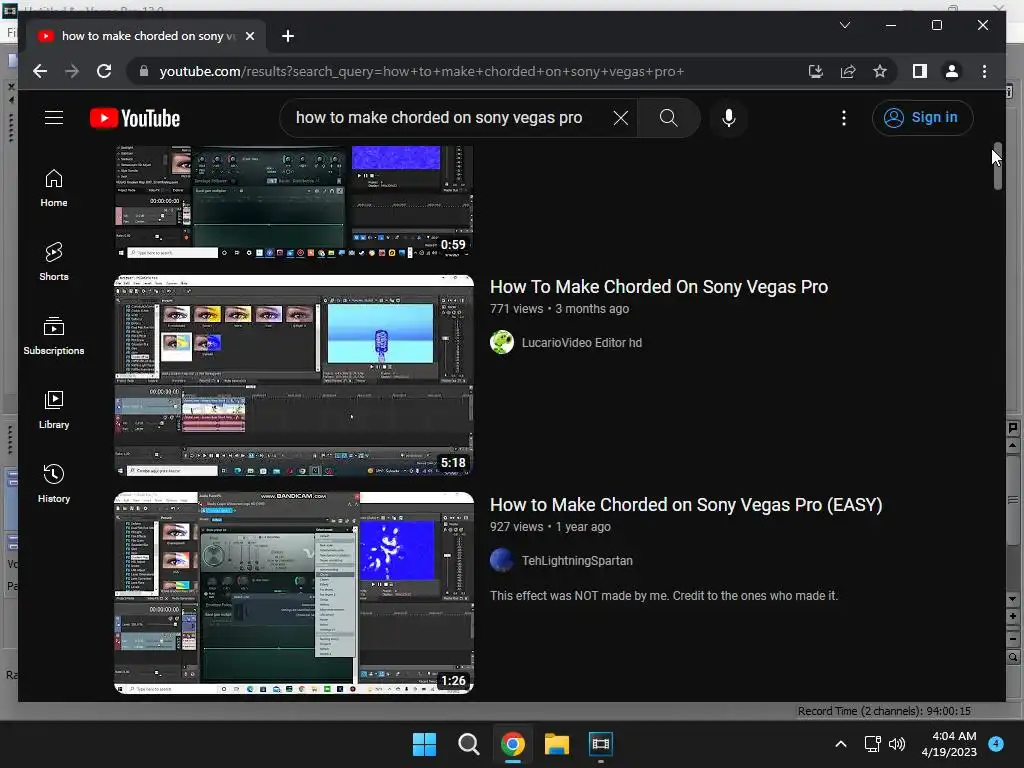Open File Explorer from taskbar
The height and width of the screenshot is (768, 1024).
click(x=556, y=744)
